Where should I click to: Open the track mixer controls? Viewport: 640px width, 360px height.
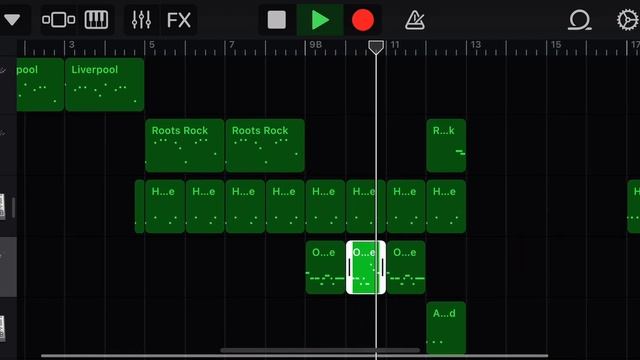(141, 20)
